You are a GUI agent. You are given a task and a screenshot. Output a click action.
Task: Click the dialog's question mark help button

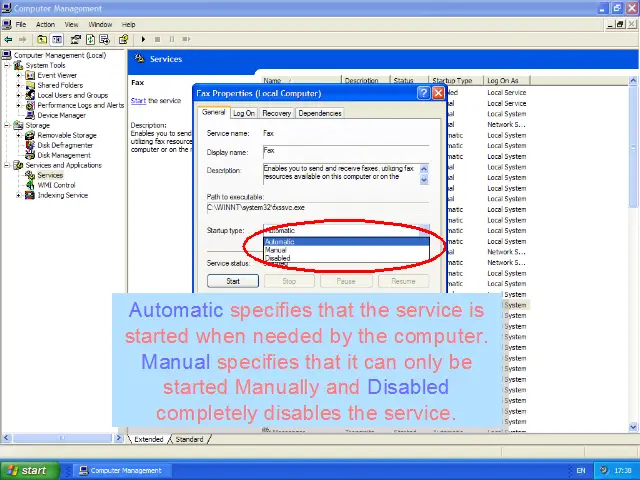pos(424,93)
